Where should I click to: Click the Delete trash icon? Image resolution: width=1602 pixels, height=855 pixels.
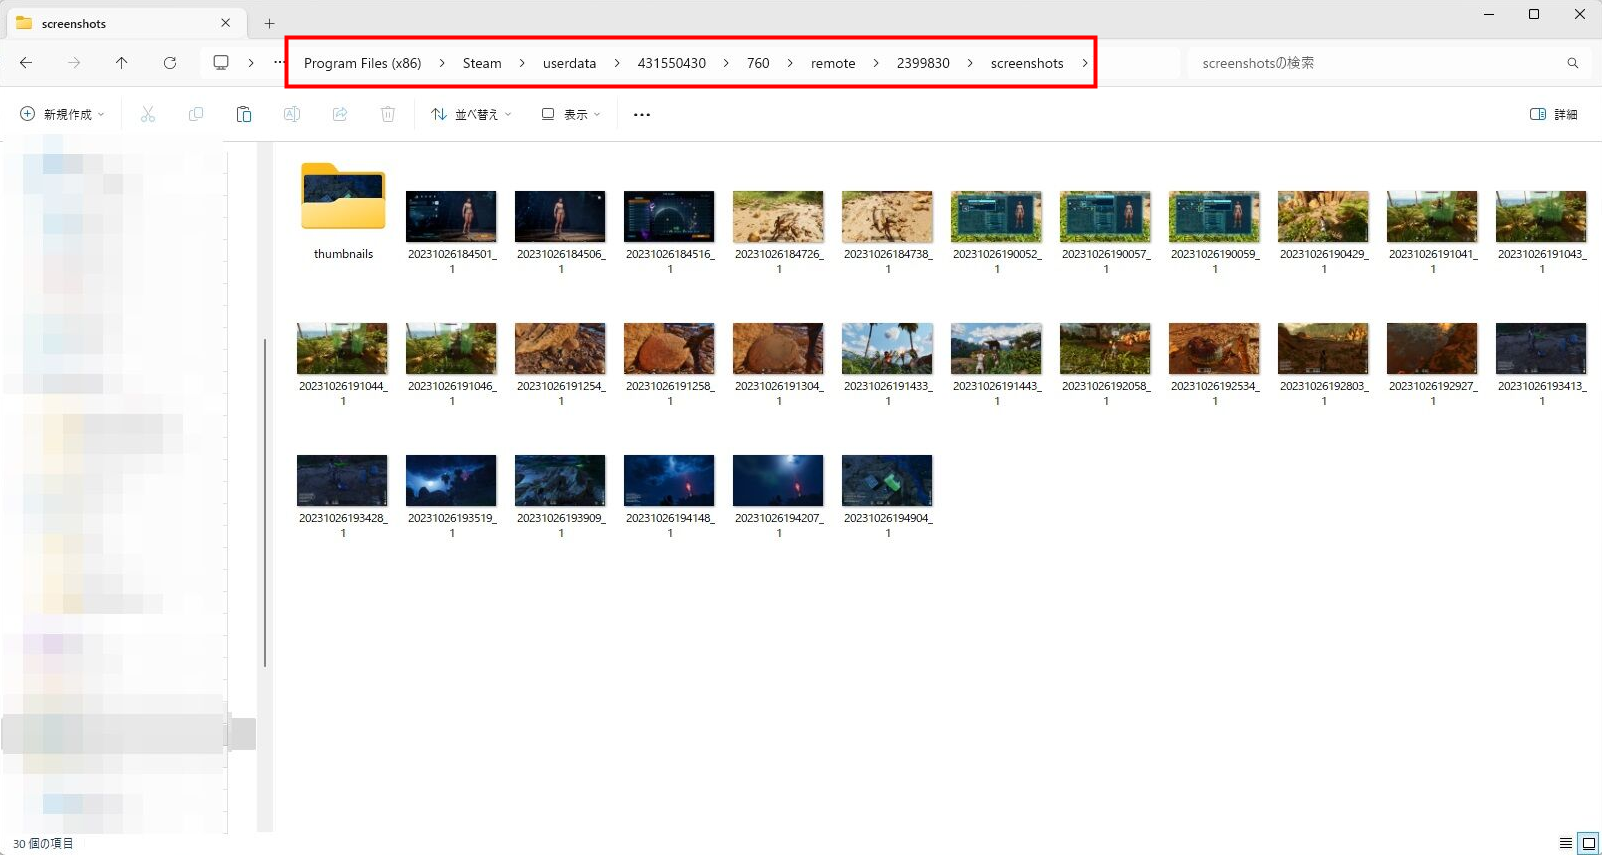coord(388,114)
